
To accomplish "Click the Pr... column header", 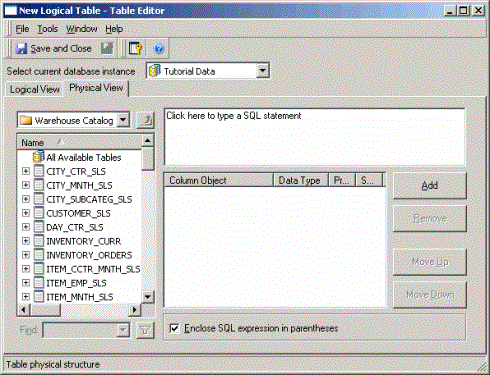I will click(x=342, y=180).
